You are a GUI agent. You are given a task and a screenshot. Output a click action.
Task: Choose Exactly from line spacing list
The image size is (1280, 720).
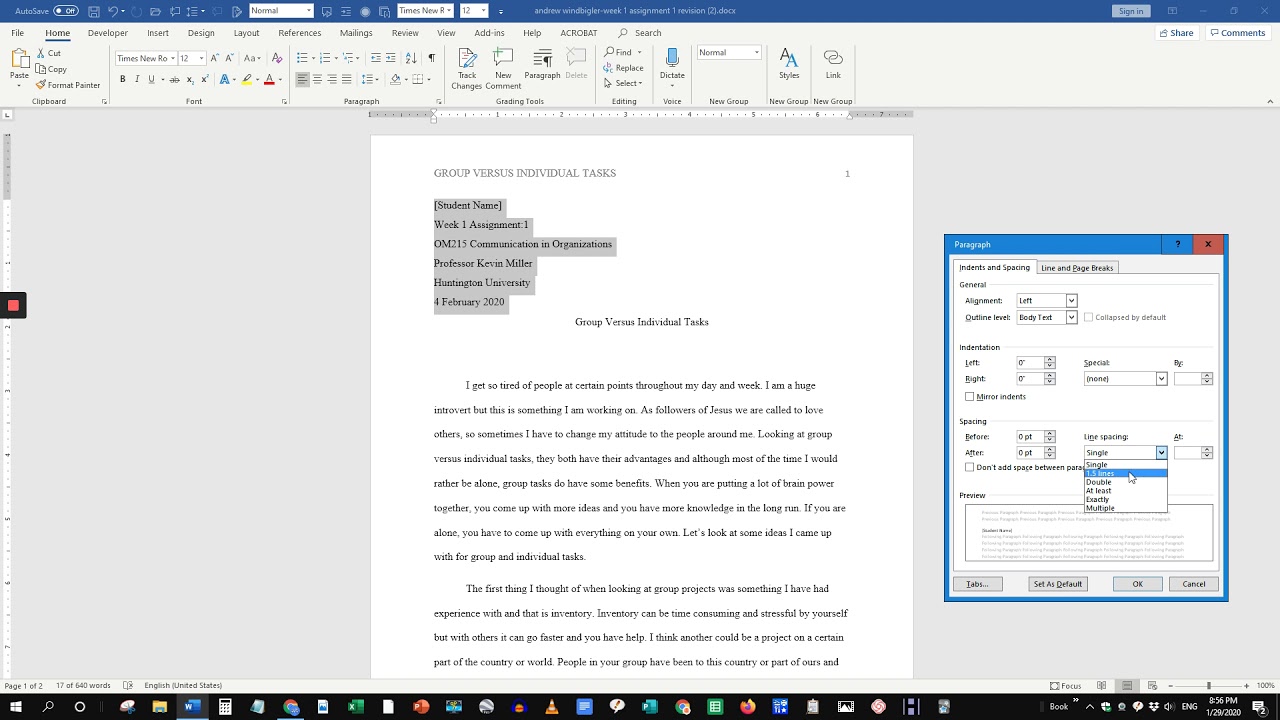coord(1125,499)
